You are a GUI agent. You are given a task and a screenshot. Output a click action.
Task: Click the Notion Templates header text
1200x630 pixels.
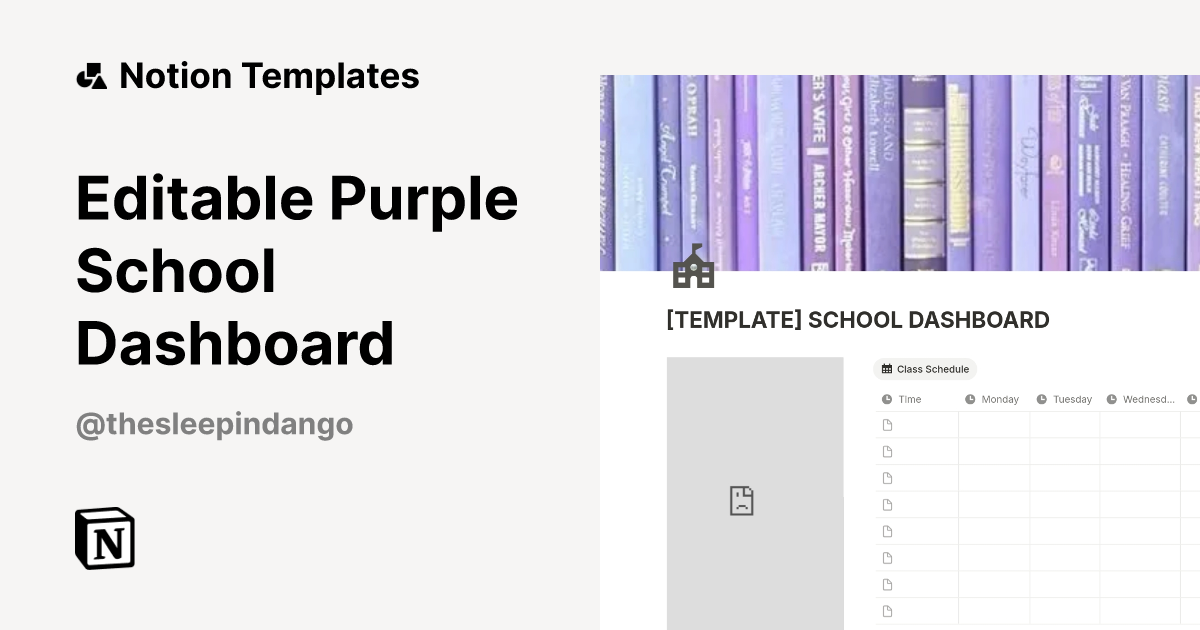(x=269, y=75)
